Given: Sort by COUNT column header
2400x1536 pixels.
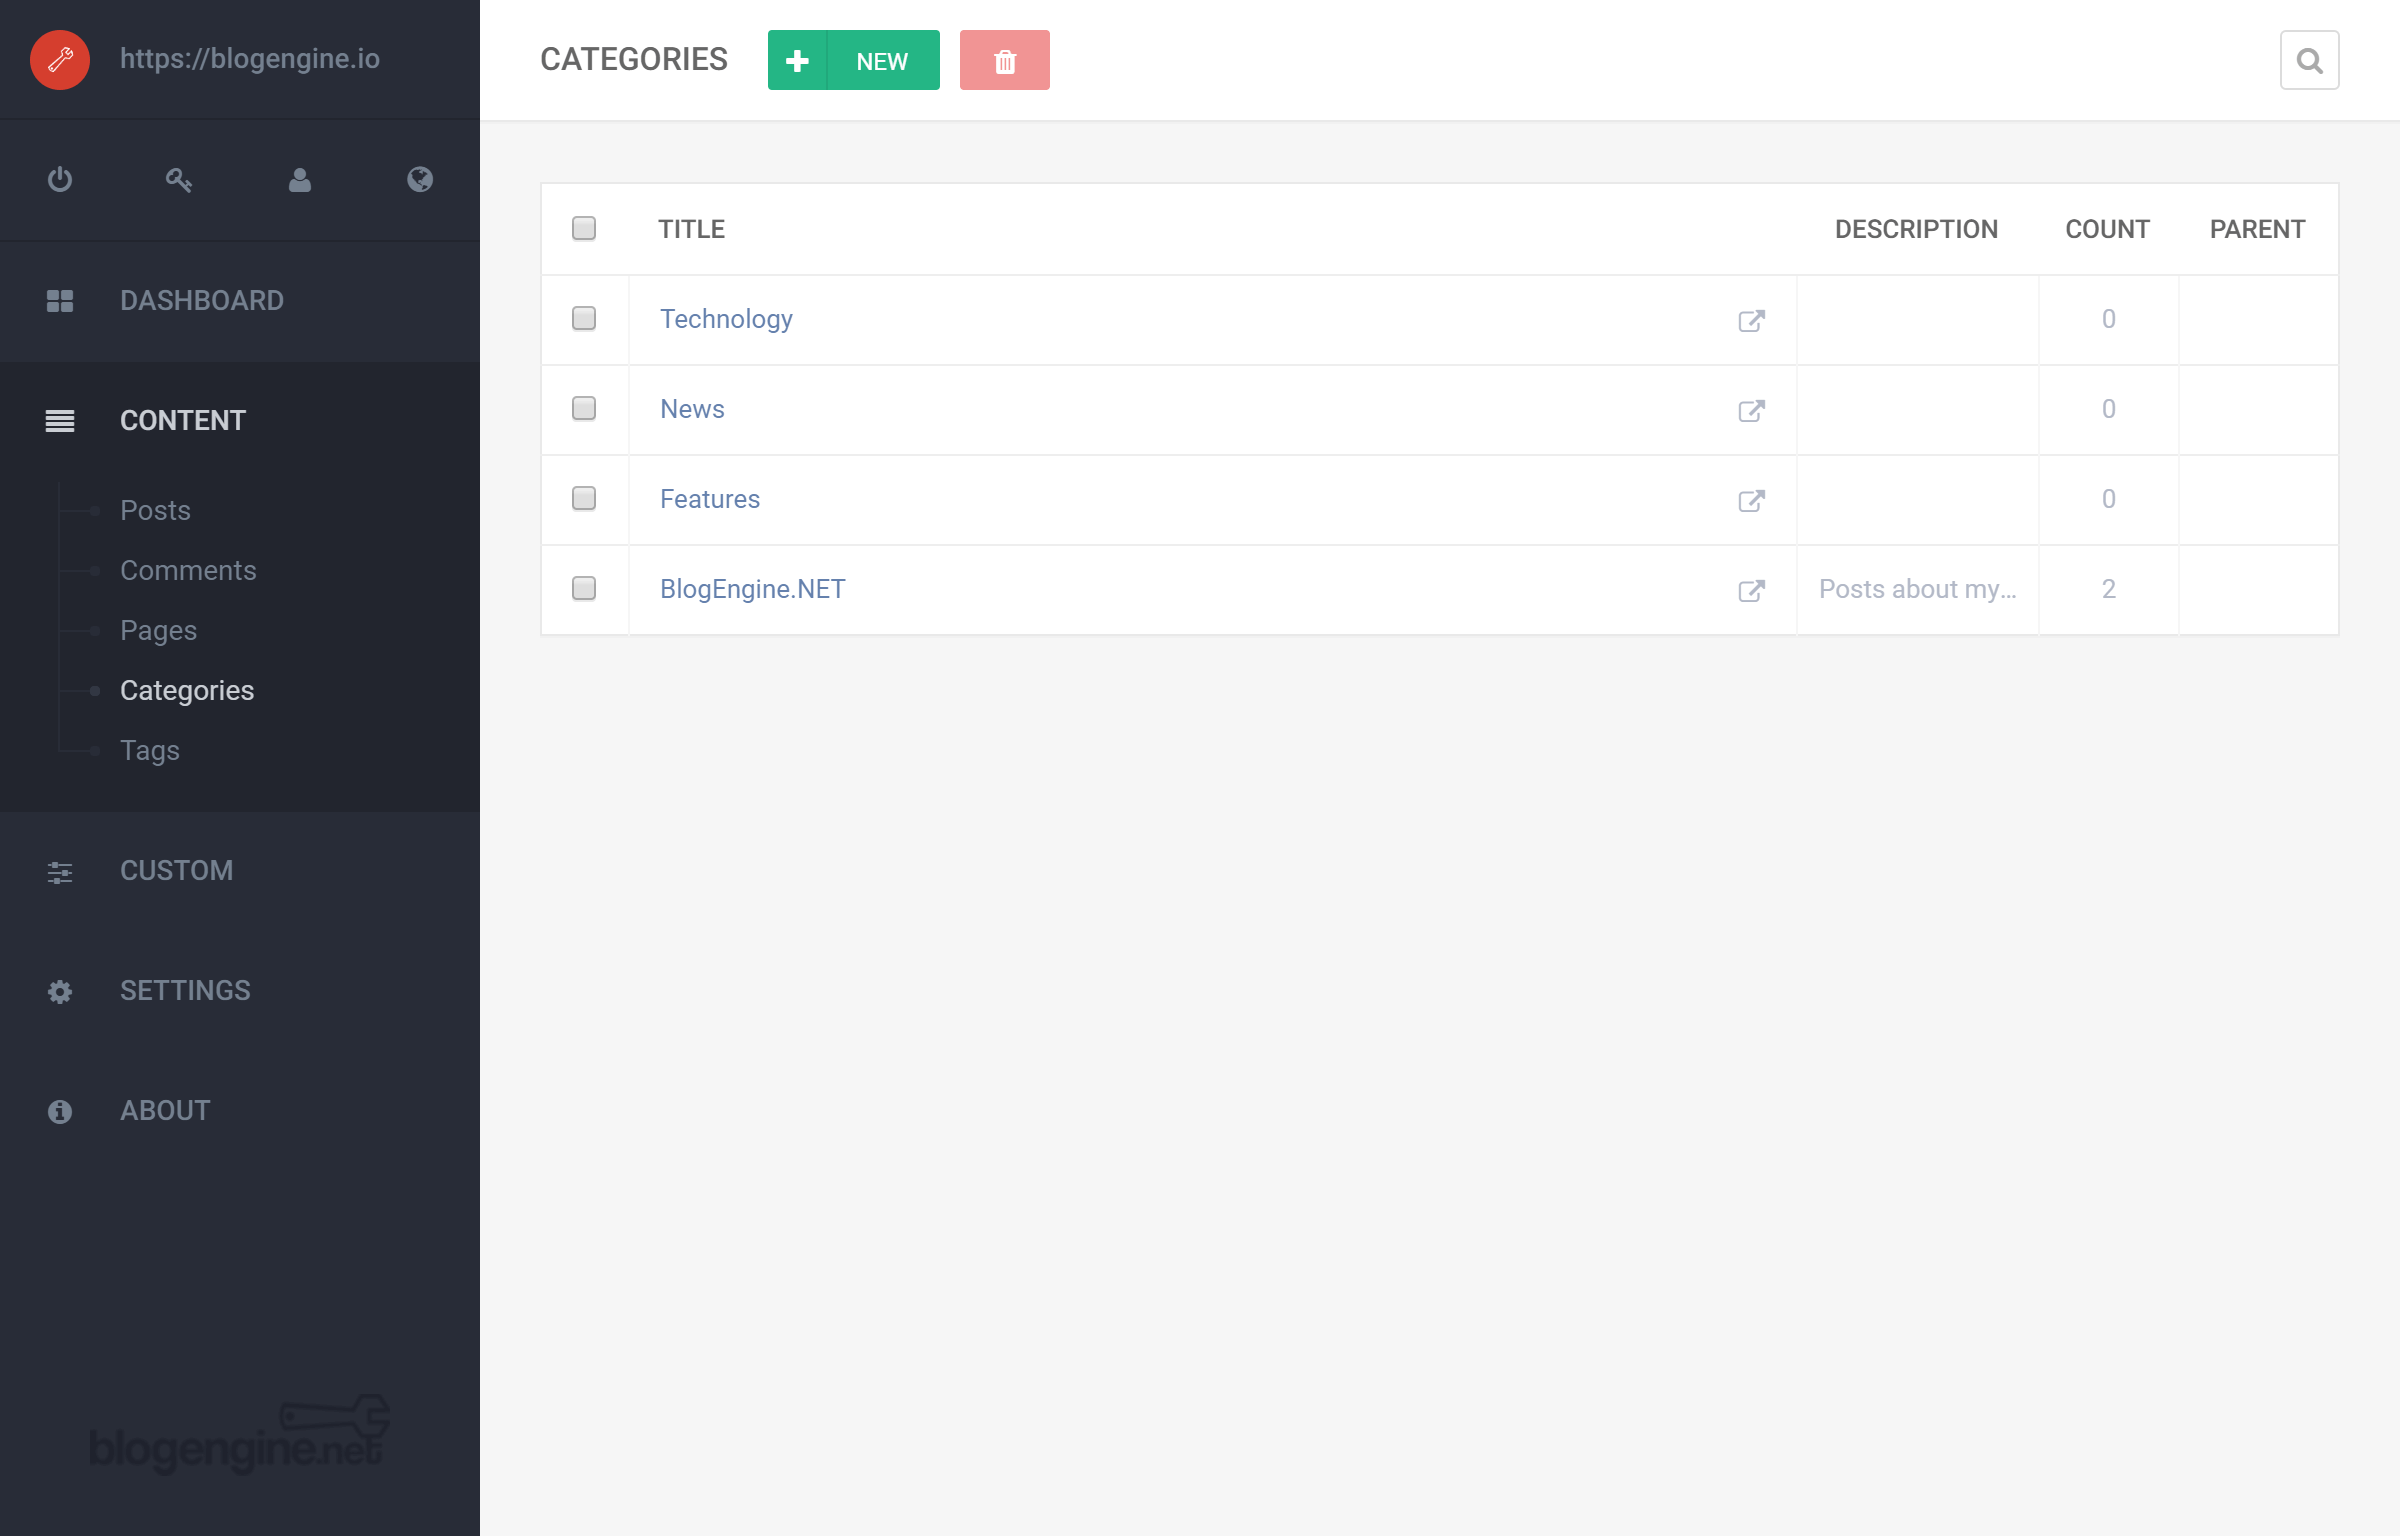Looking at the screenshot, I should pyautogui.click(x=2107, y=229).
